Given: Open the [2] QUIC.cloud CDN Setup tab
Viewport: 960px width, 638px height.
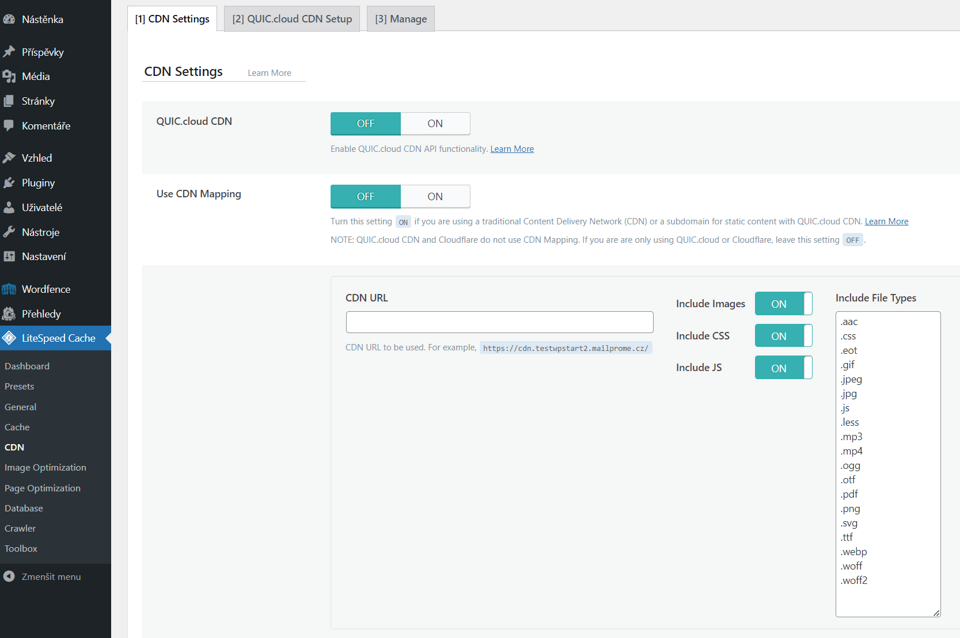Looking at the screenshot, I should pyautogui.click(x=292, y=19).
